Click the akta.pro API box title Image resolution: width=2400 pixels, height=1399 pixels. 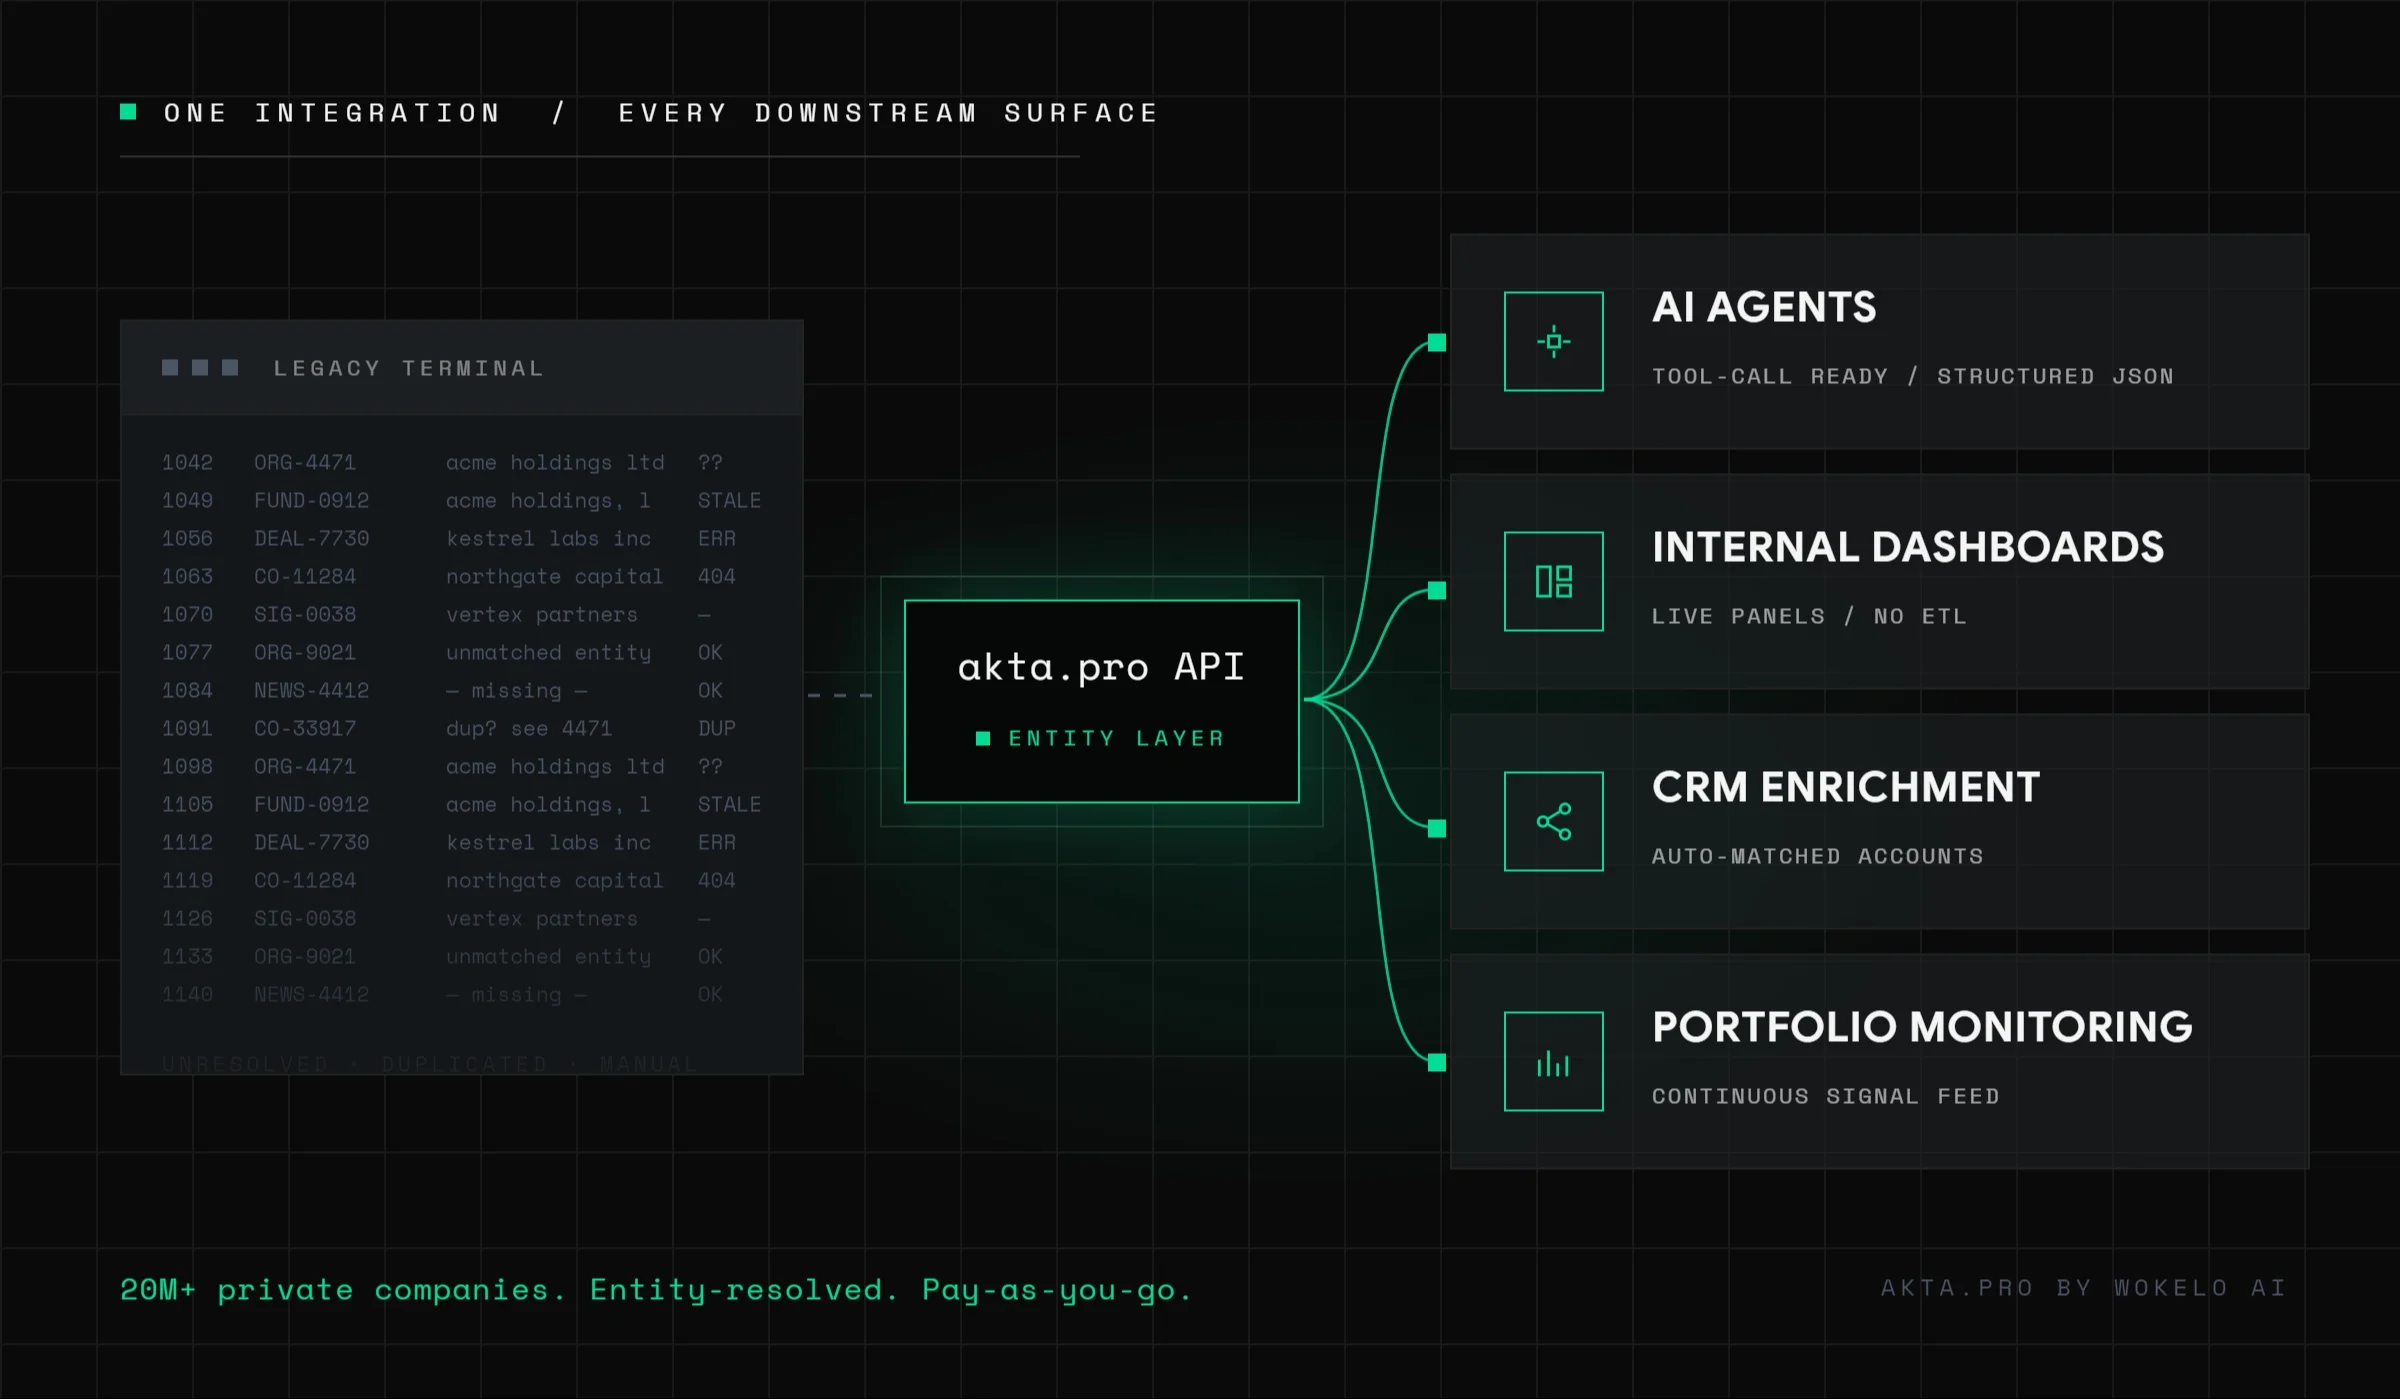pyautogui.click(x=1101, y=667)
